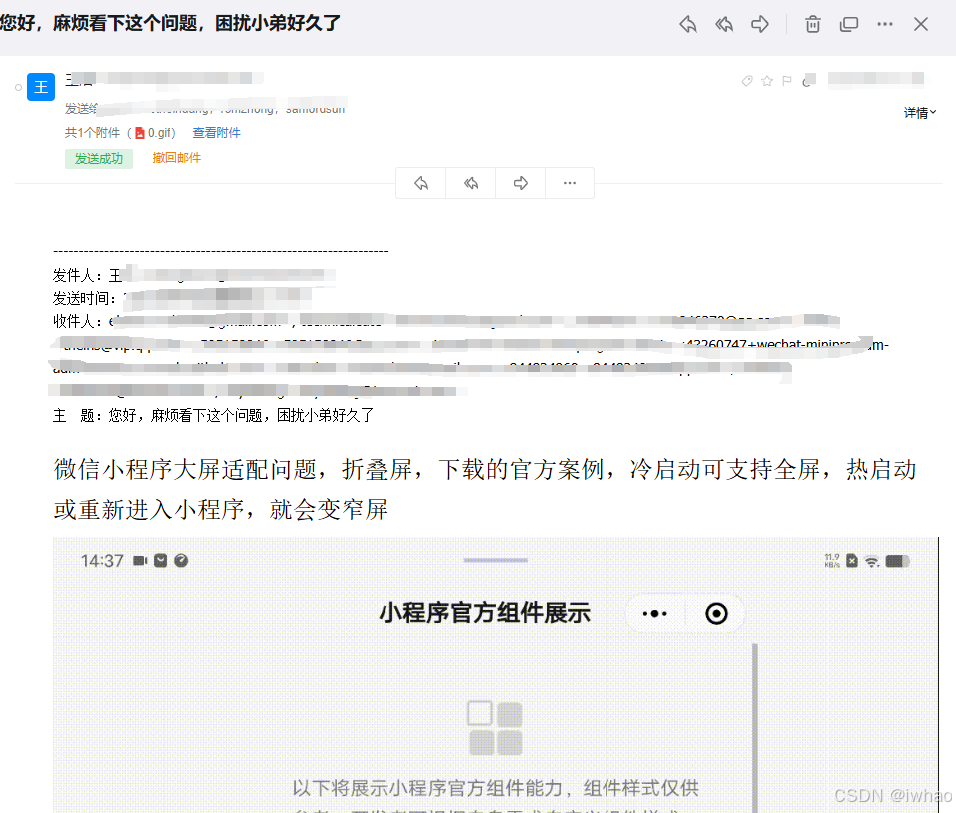Click the mini program three-dots menu

pyautogui.click(x=655, y=614)
